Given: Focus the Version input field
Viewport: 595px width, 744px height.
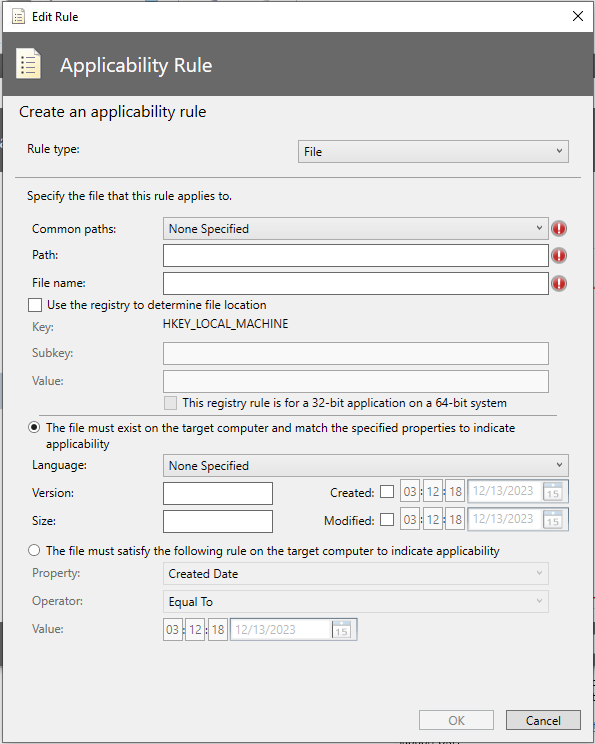Looking at the screenshot, I should [218, 493].
